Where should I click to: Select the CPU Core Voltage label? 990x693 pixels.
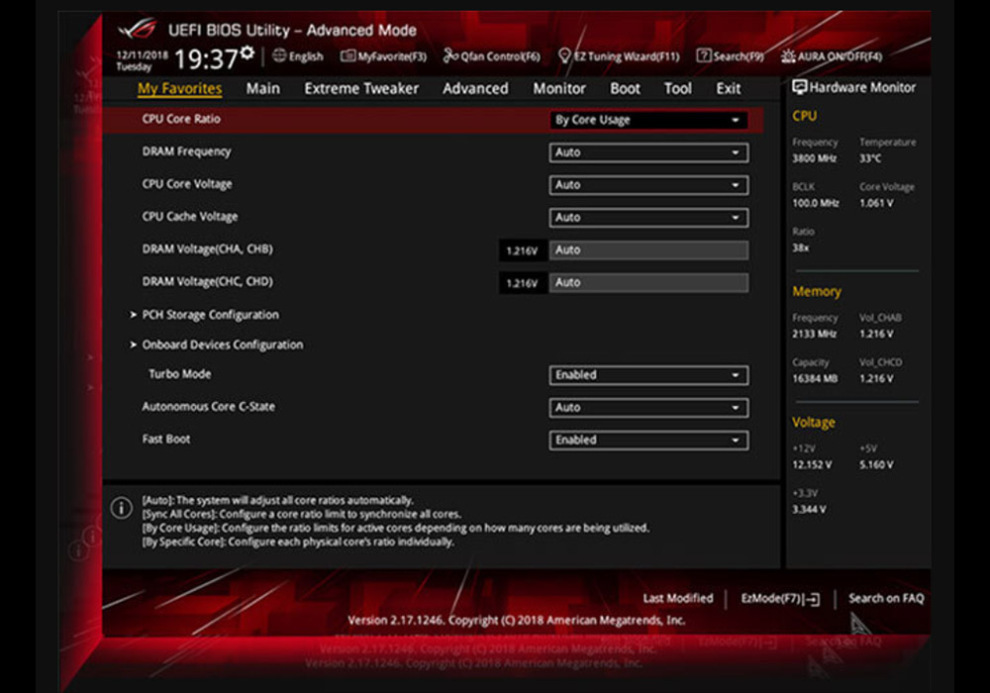pos(187,184)
